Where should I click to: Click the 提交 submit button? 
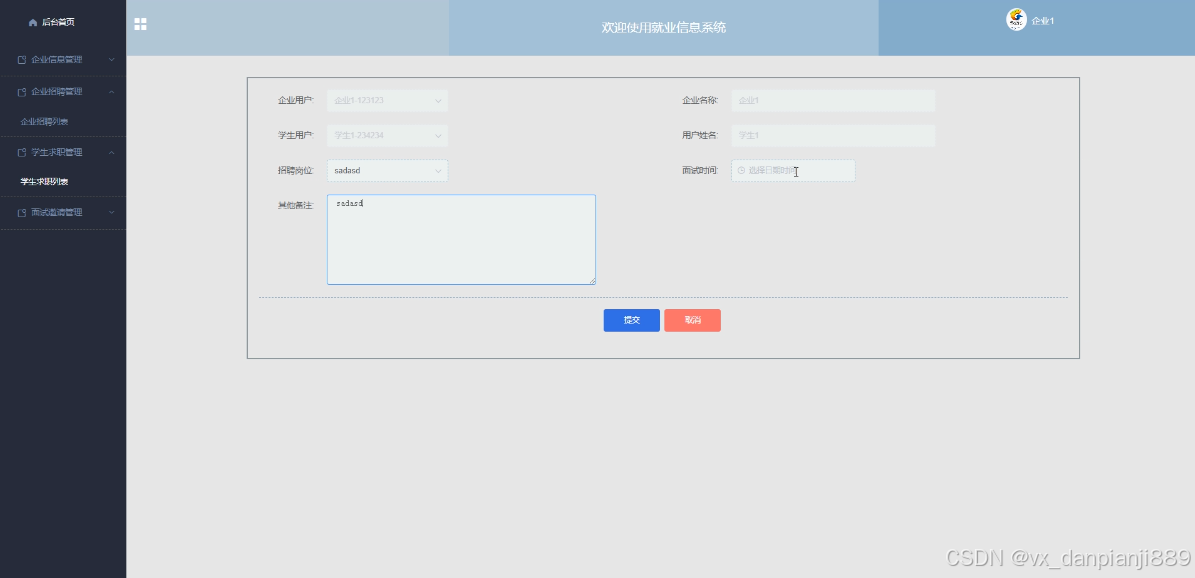point(631,320)
